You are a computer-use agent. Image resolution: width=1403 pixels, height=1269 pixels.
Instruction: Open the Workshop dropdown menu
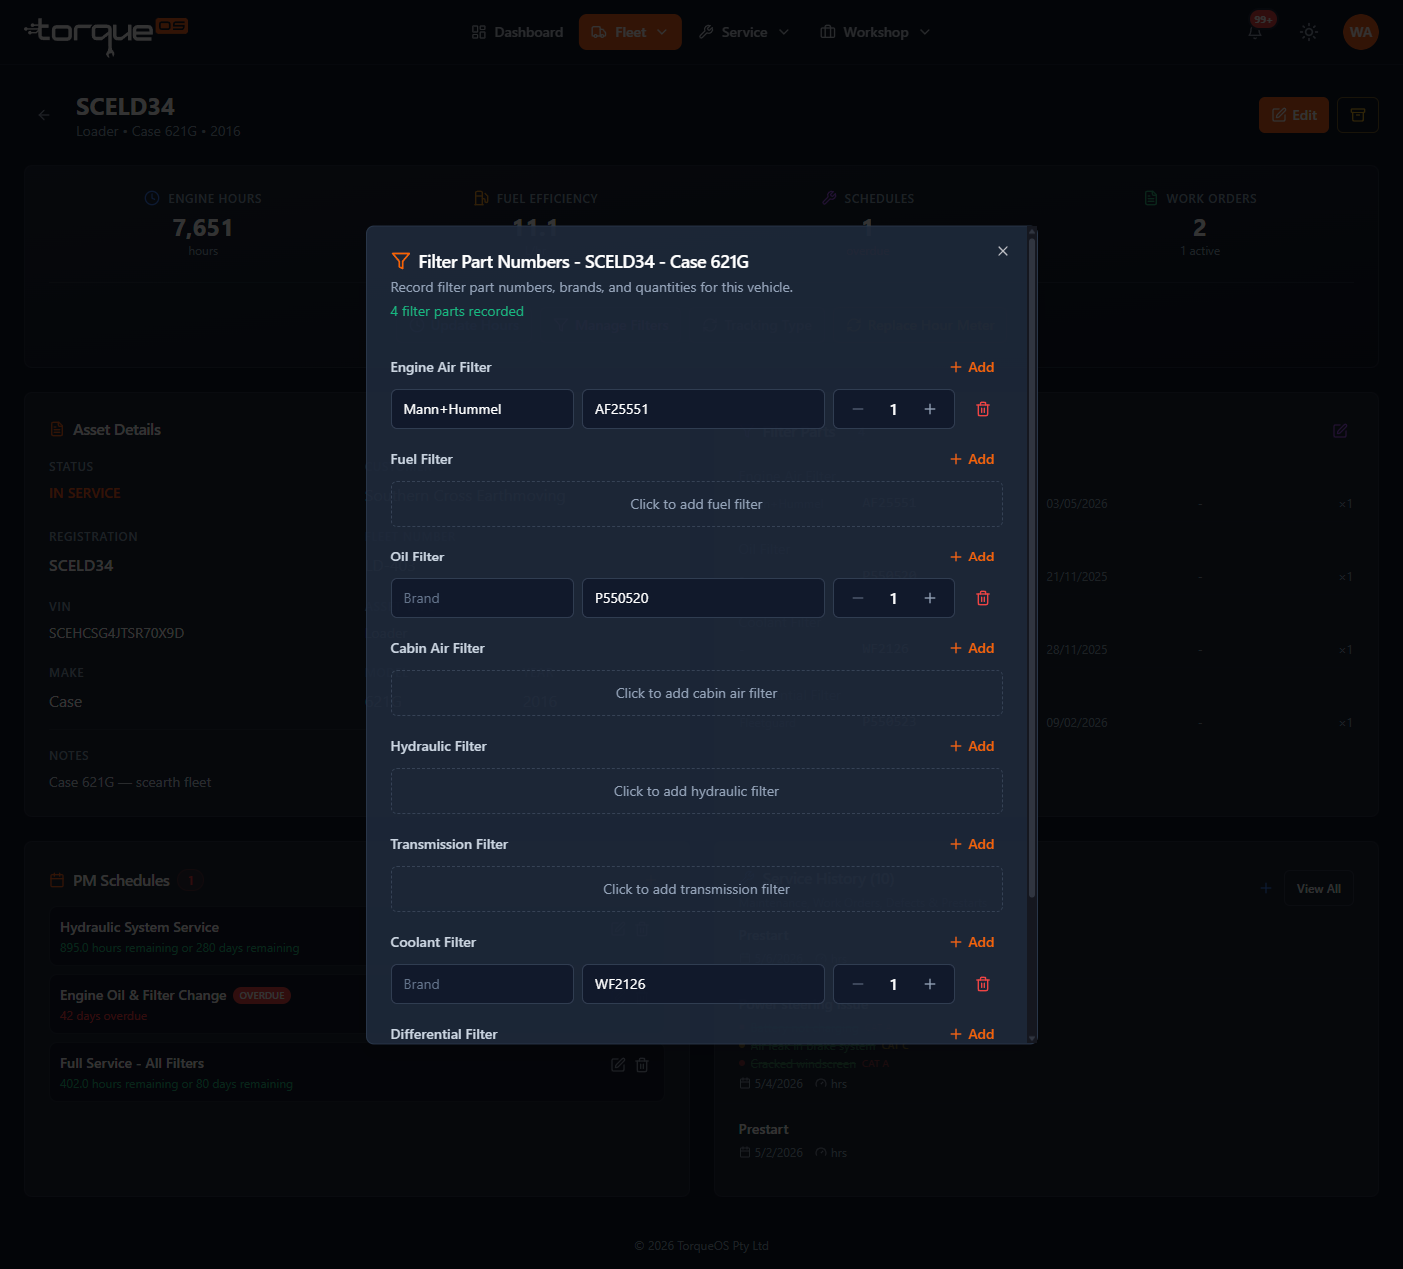875,32
